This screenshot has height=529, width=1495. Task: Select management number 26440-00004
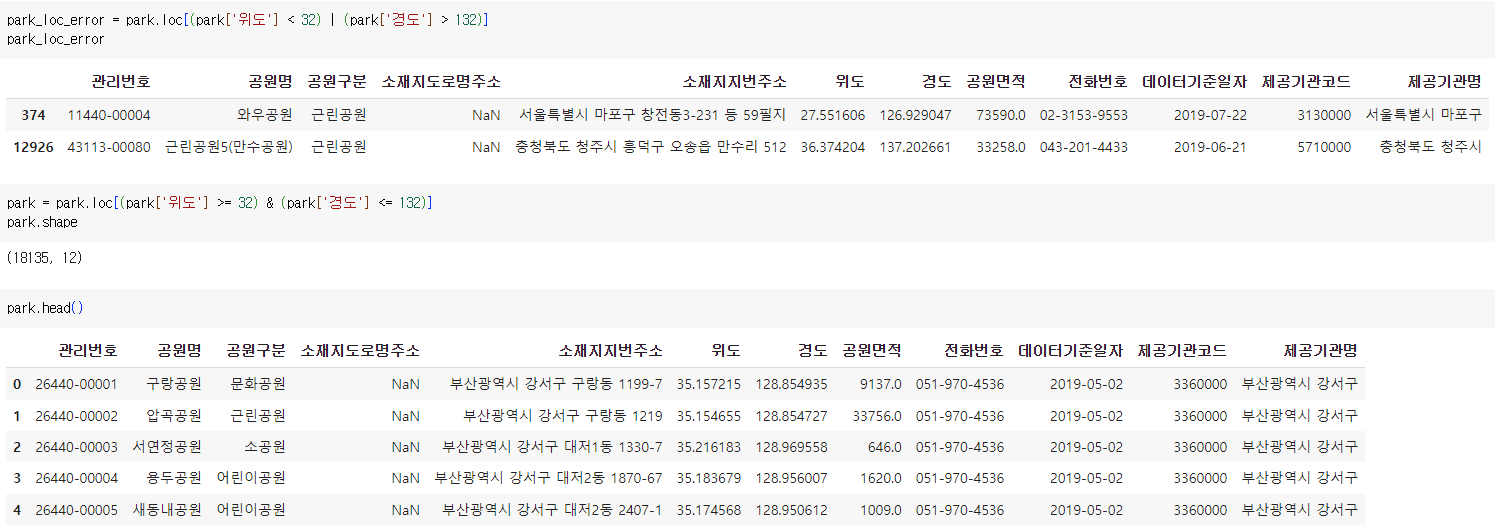click(x=76, y=478)
